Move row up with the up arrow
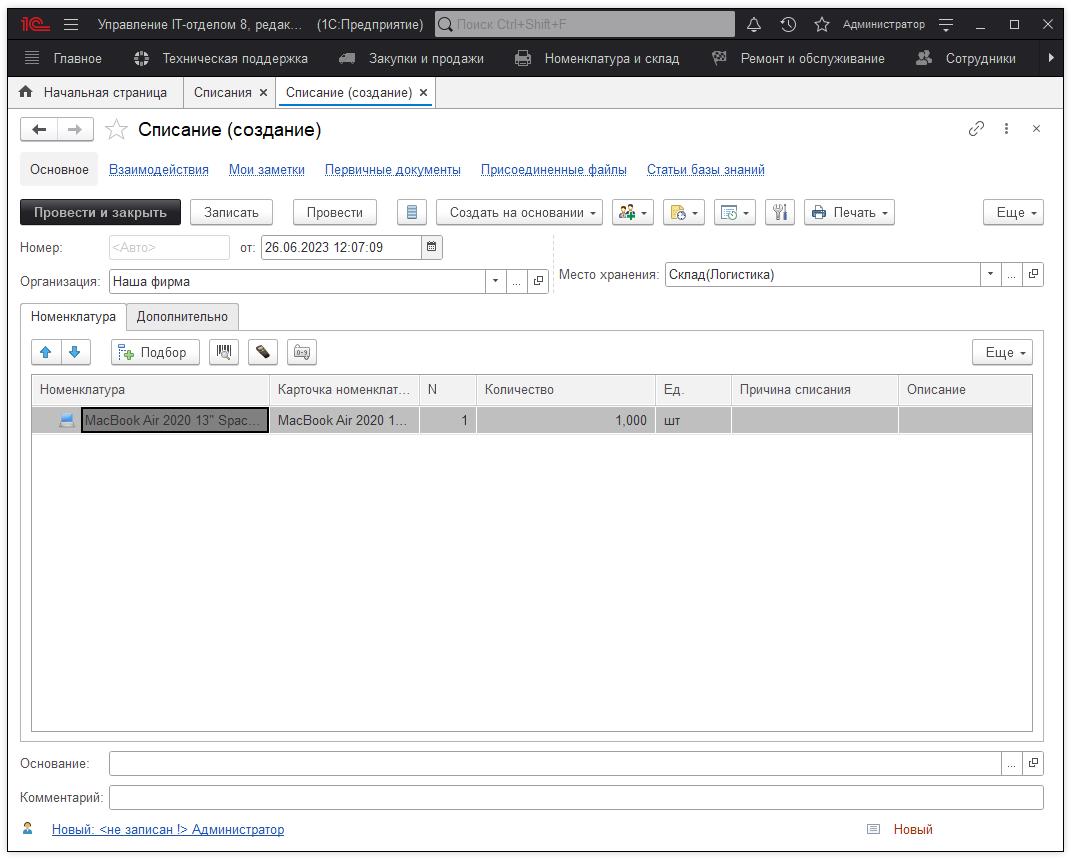The height and width of the screenshot is (859, 1071). pos(46,352)
